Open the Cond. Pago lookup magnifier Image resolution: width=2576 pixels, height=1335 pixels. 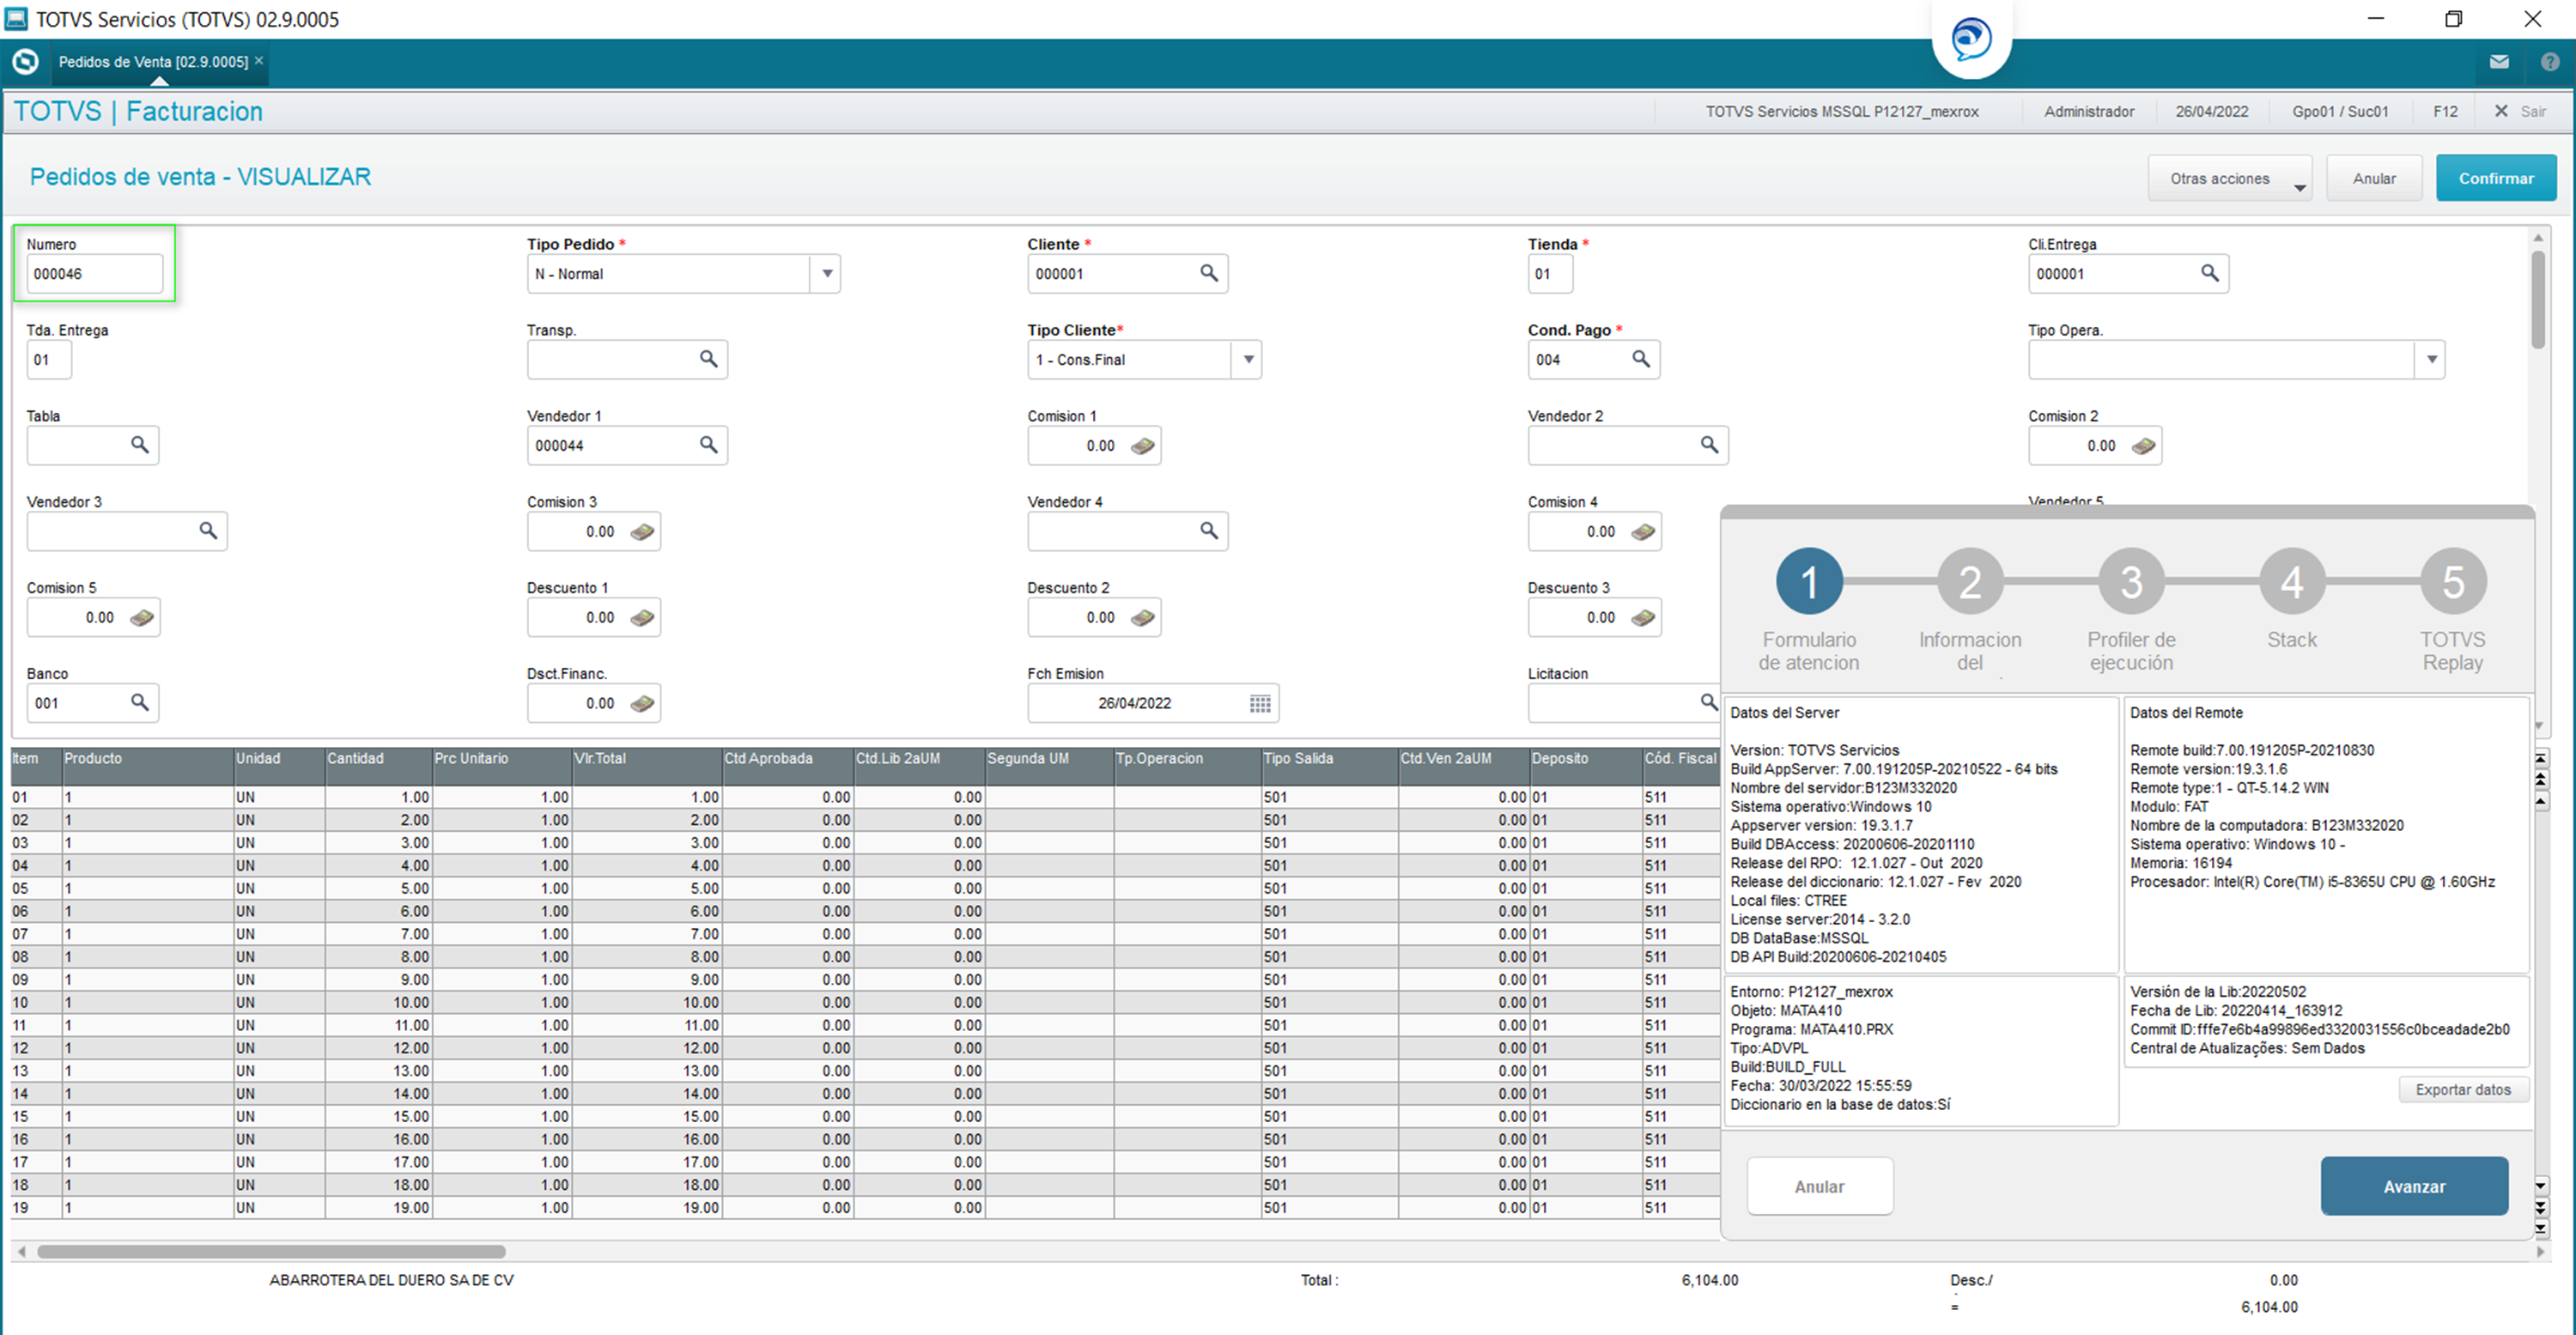(1641, 359)
